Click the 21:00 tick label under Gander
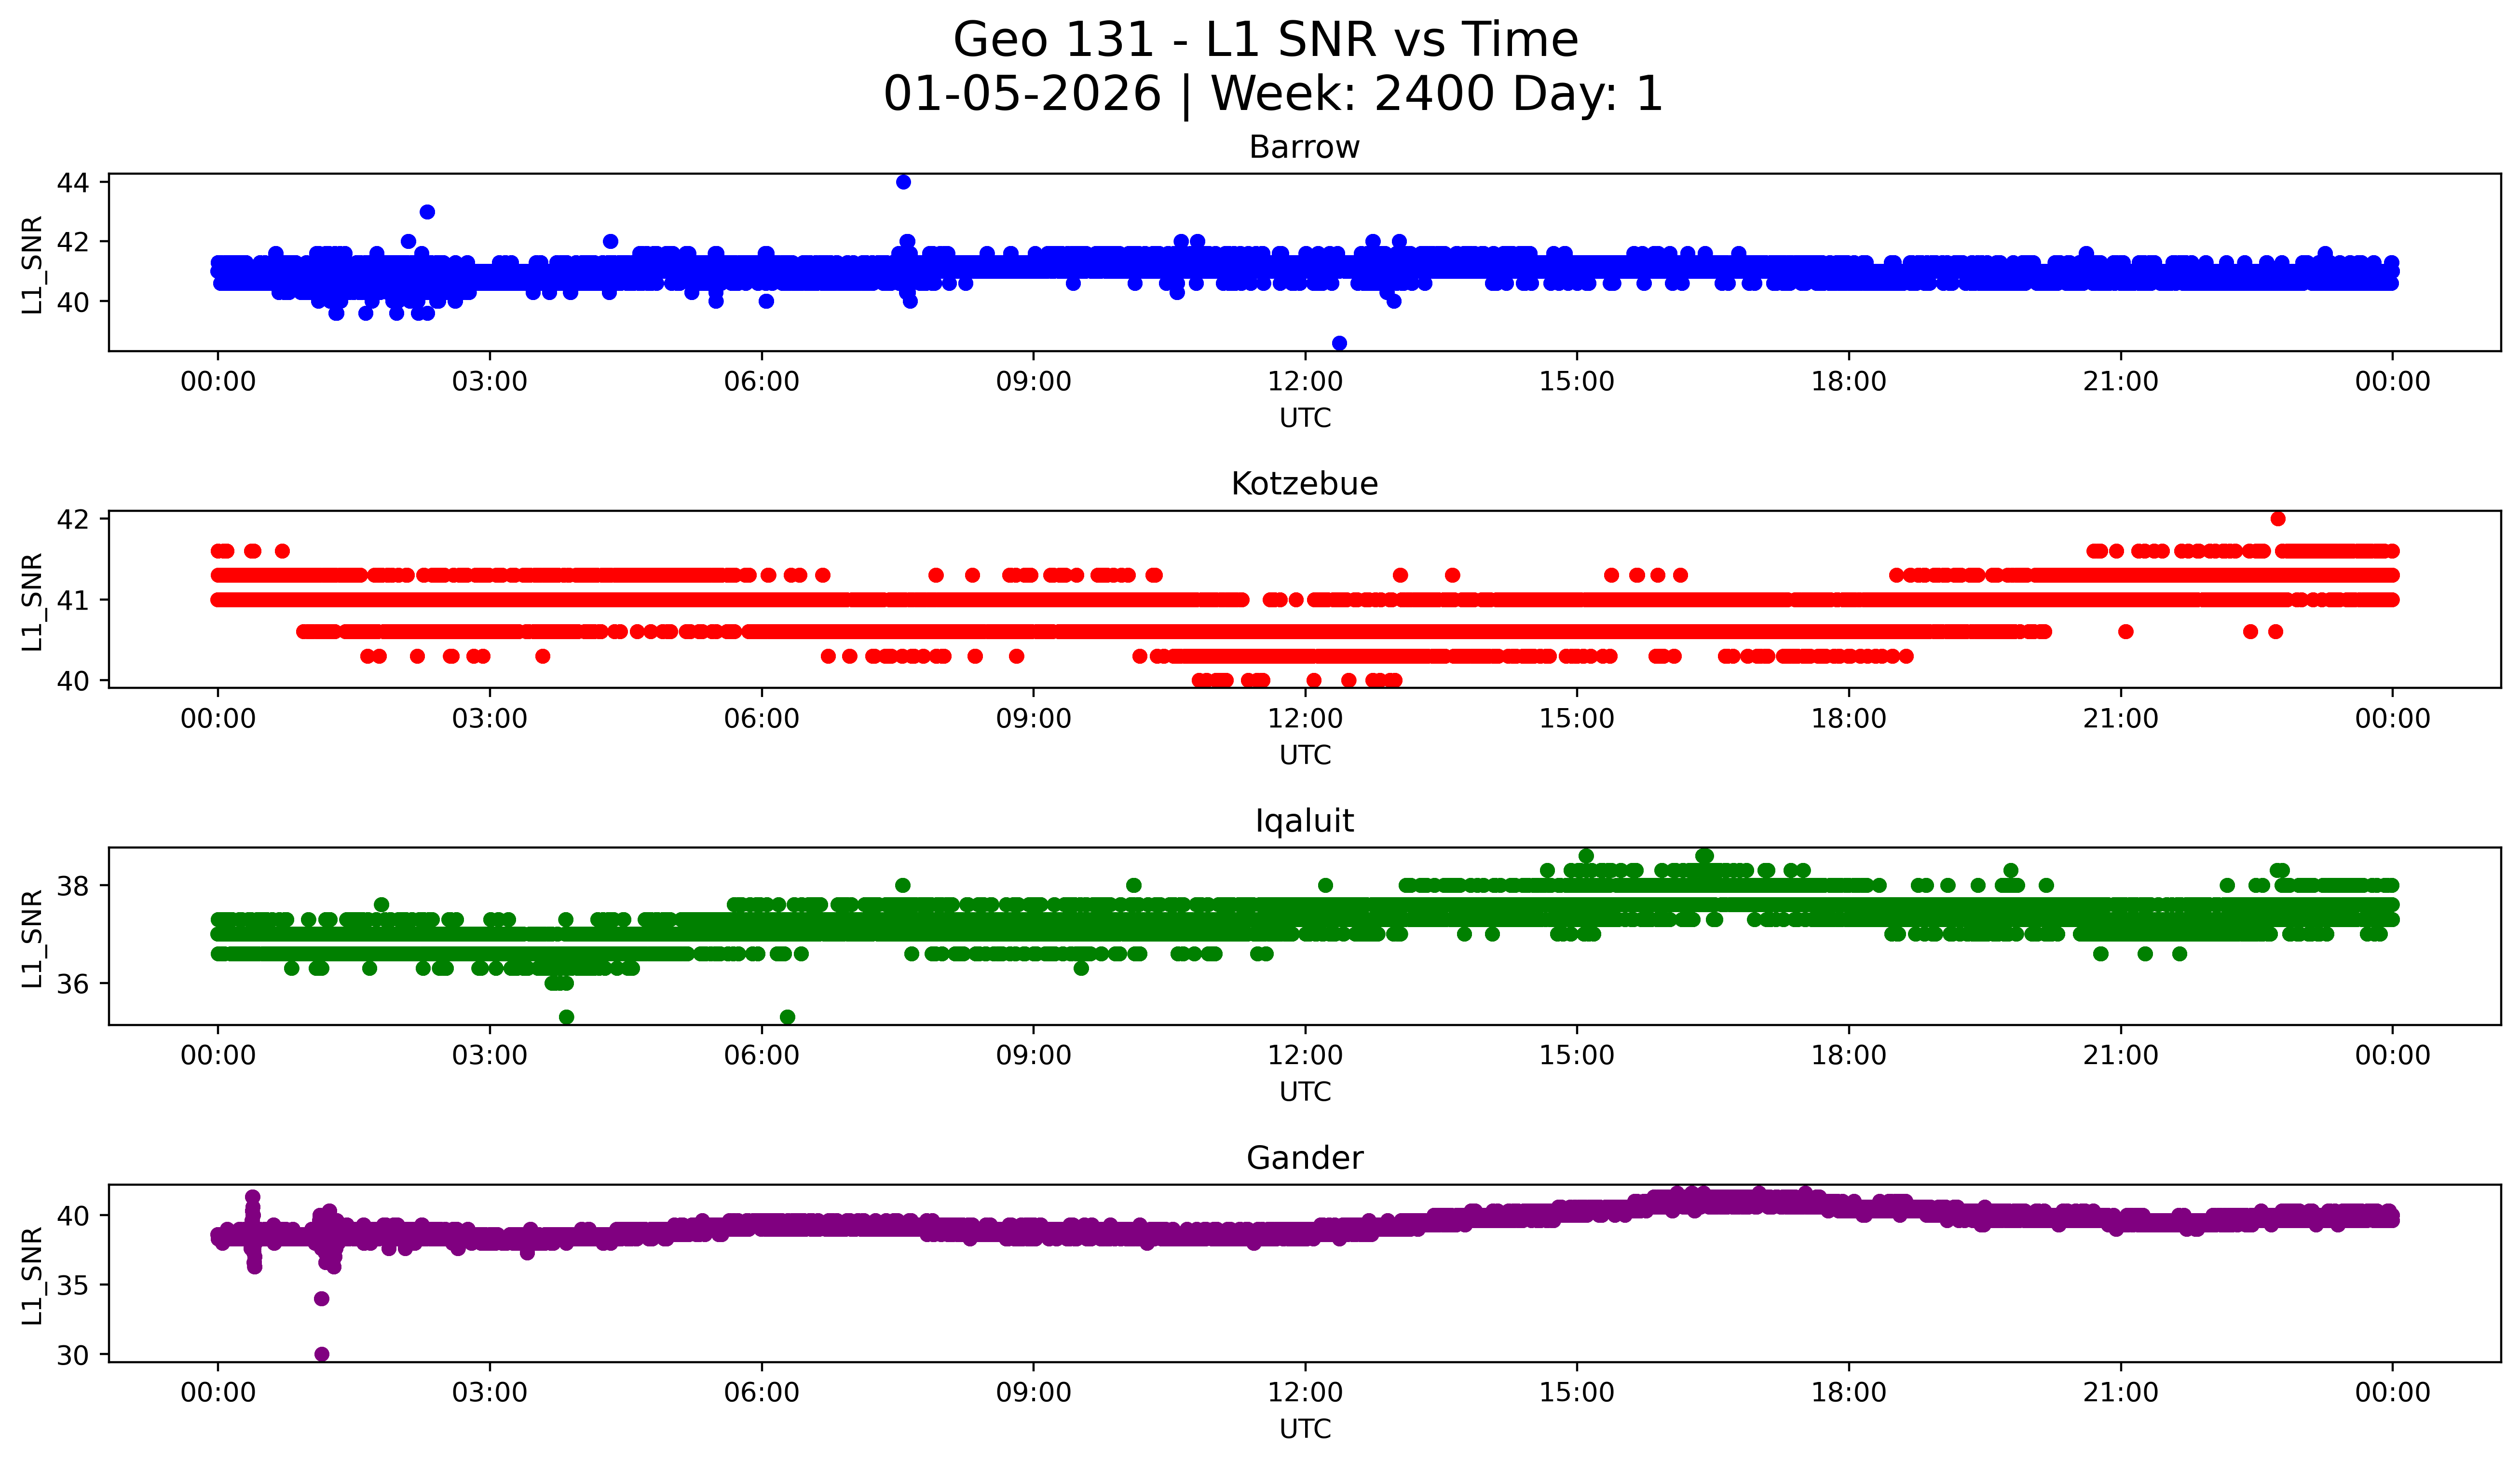Viewport: 2520px width, 1463px height. pos(2120,1393)
